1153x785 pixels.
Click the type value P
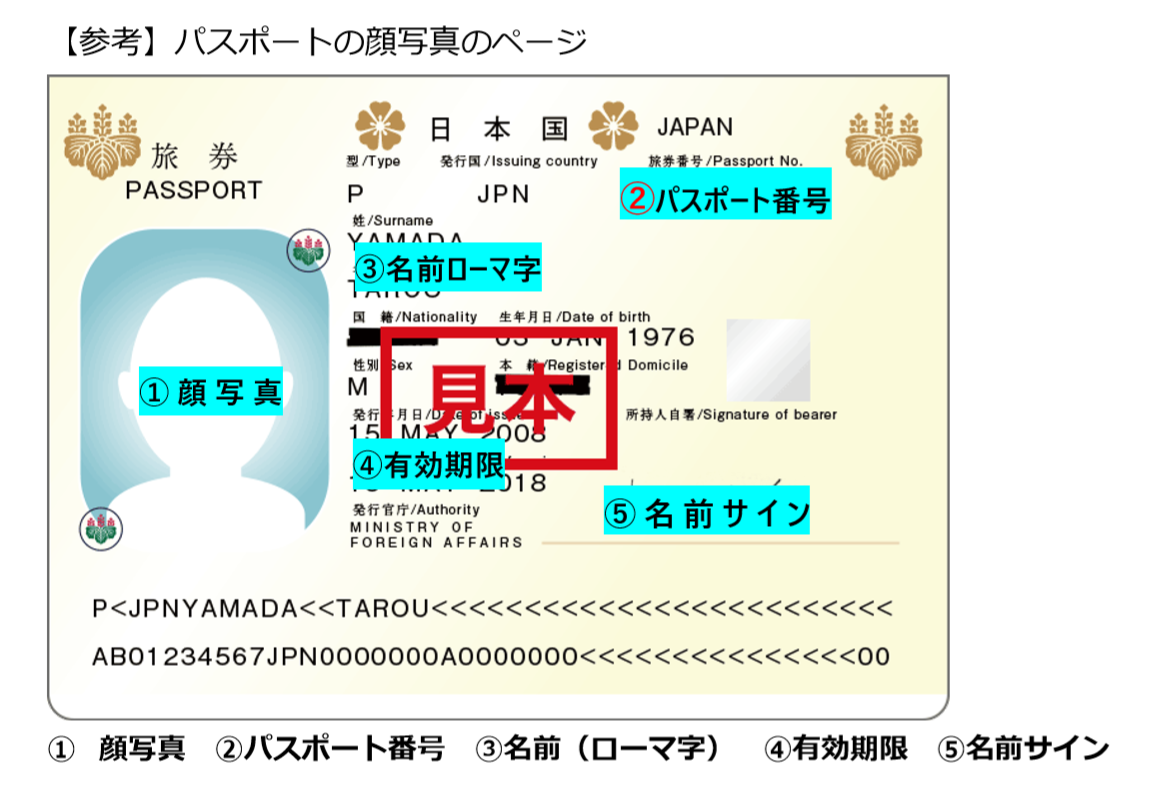coord(356,194)
